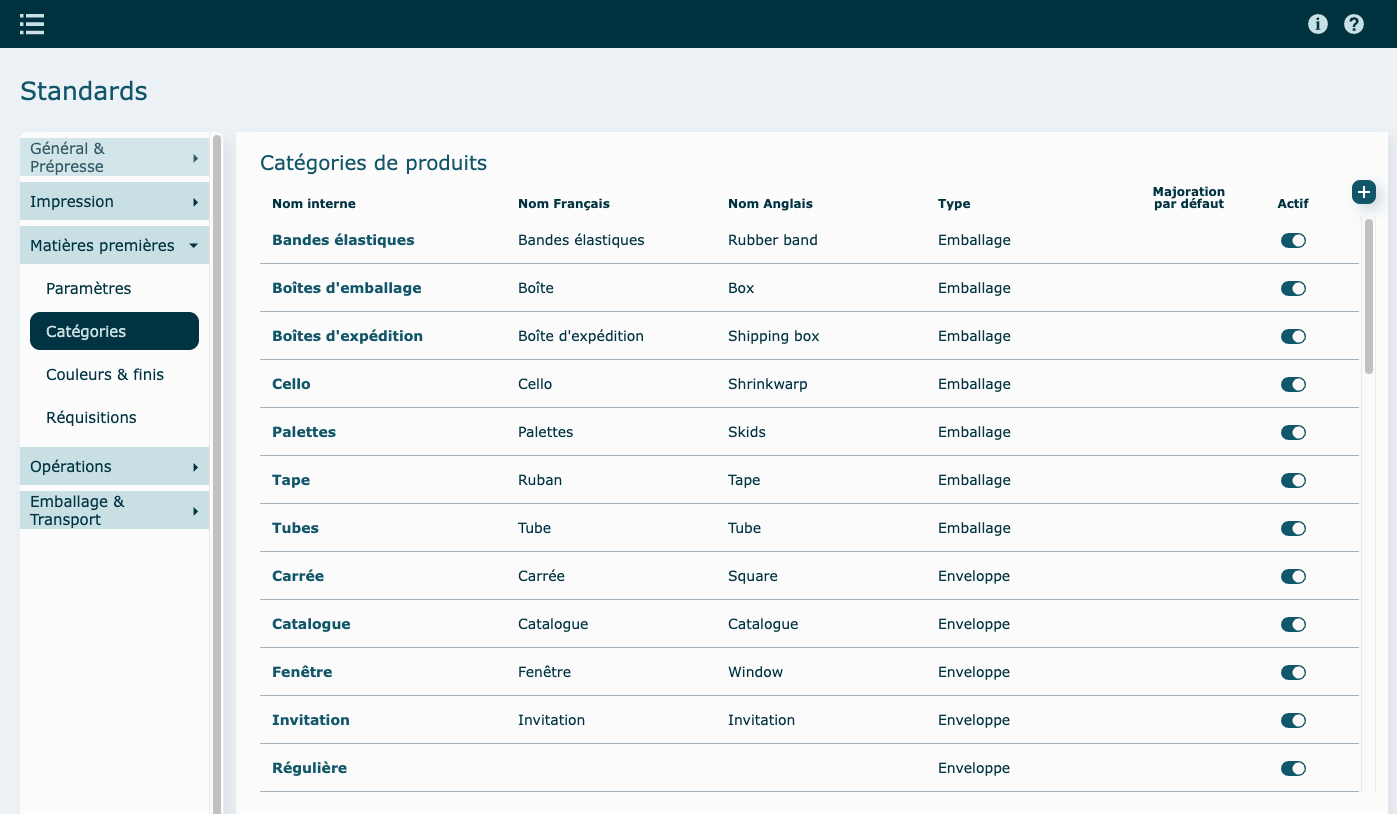Expand the Emballage & Transport section
This screenshot has width=1397, height=814.
[114, 511]
